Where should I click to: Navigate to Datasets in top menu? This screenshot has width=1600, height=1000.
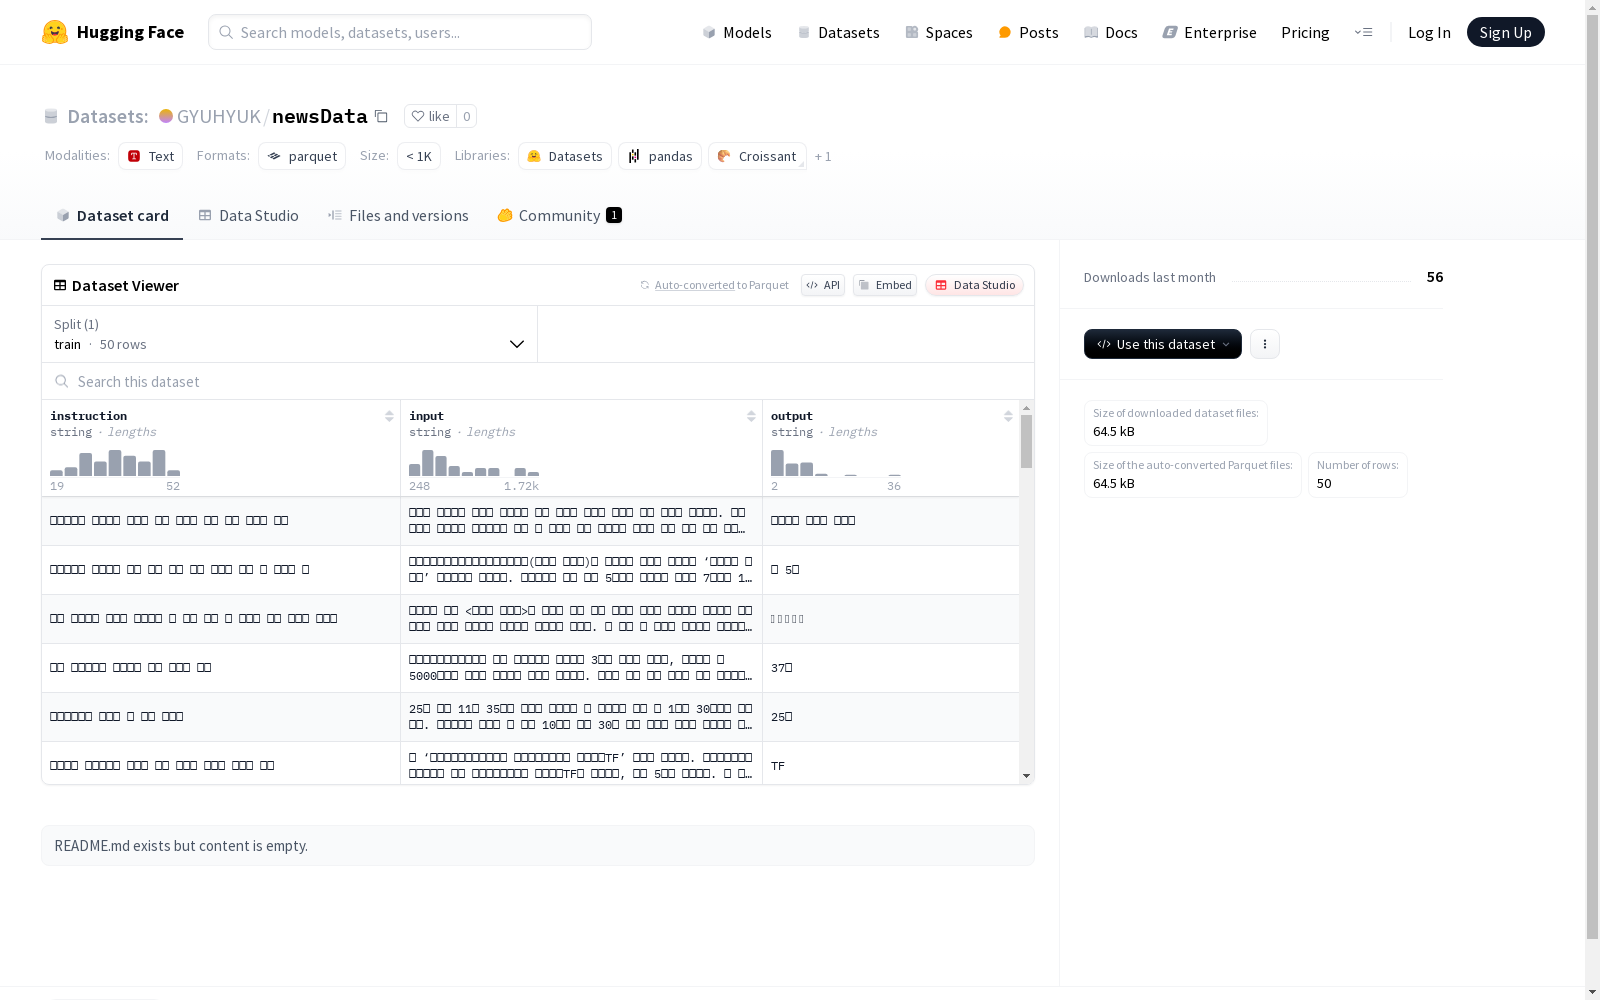pos(838,32)
